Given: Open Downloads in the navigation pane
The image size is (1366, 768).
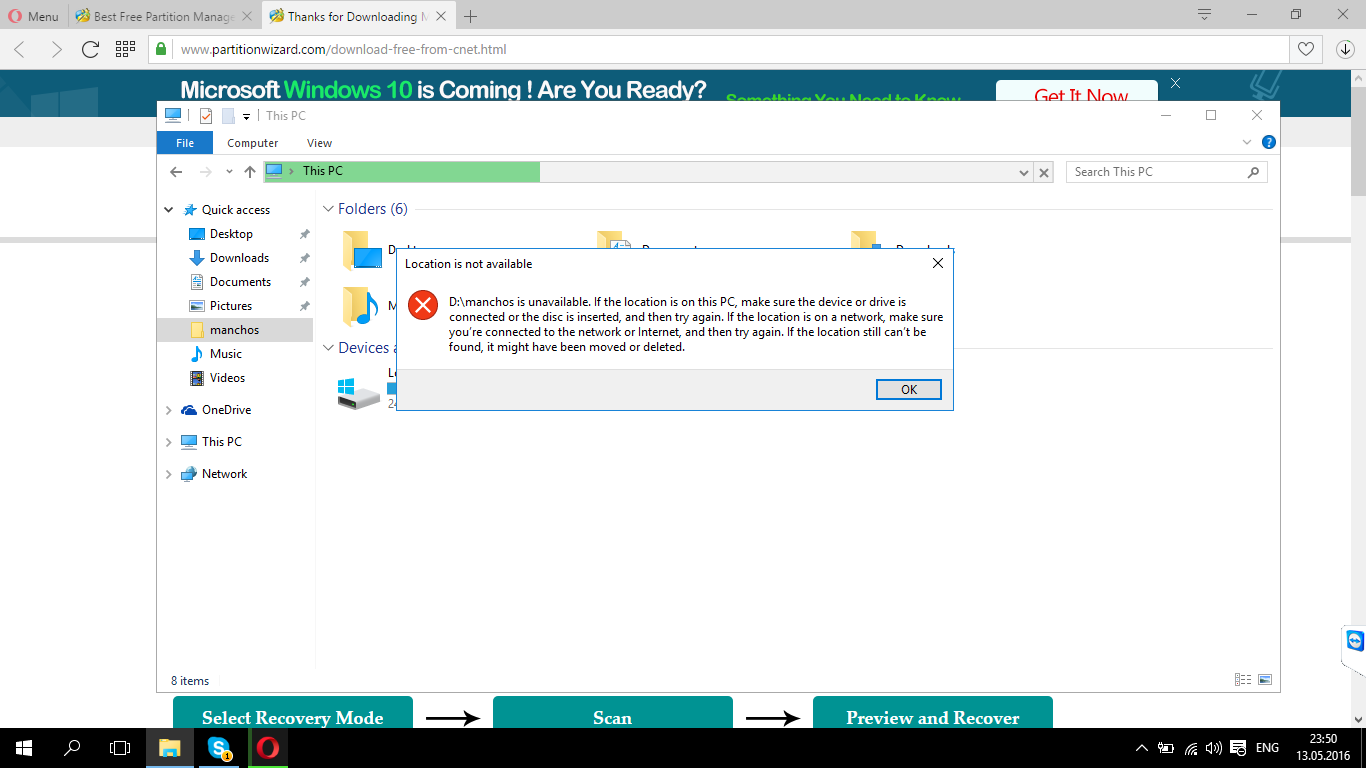Looking at the screenshot, I should 239,258.
